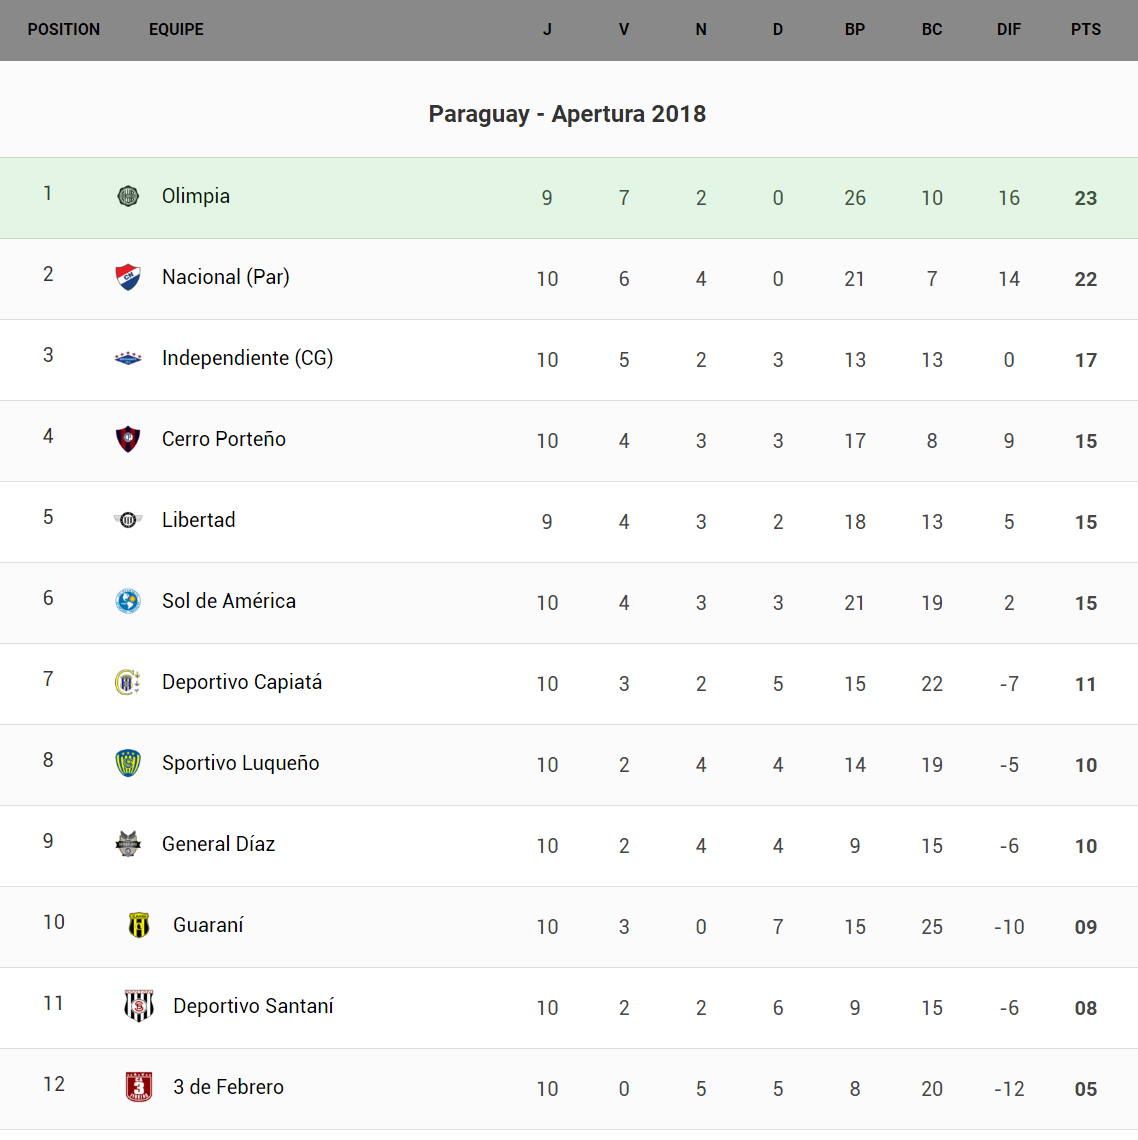Sort by the DIF column header
The image size is (1138, 1140).
tap(1009, 30)
